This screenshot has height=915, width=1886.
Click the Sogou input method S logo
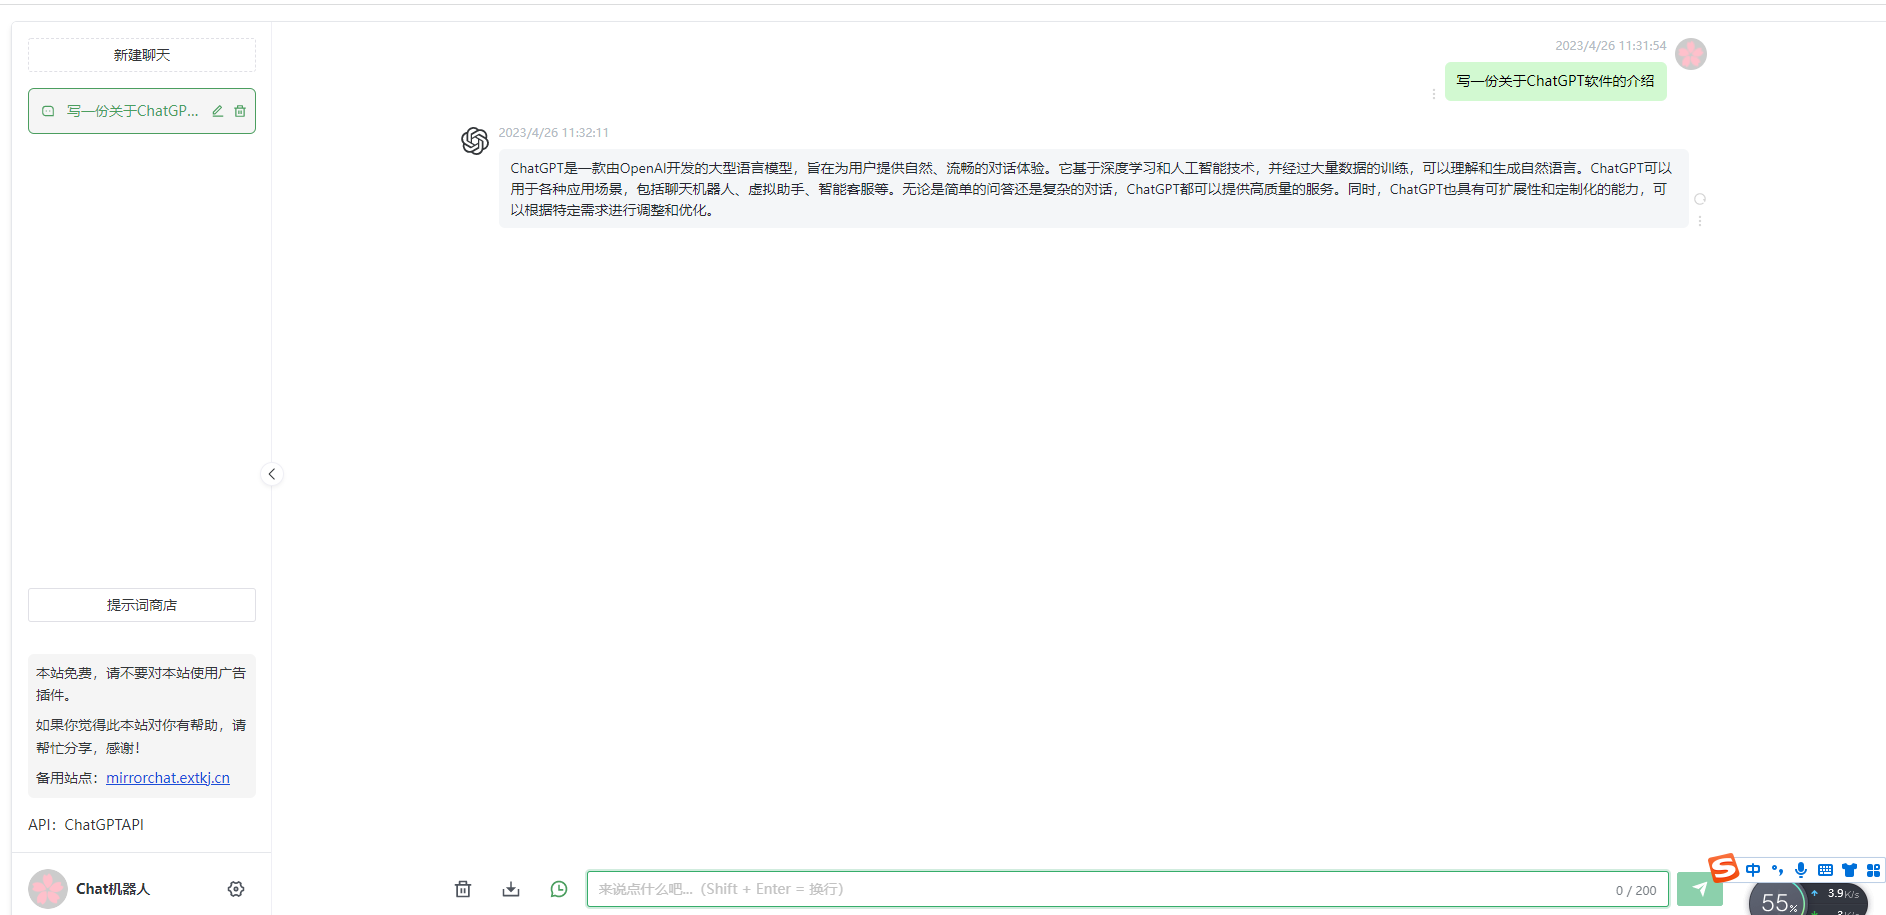click(x=1723, y=867)
